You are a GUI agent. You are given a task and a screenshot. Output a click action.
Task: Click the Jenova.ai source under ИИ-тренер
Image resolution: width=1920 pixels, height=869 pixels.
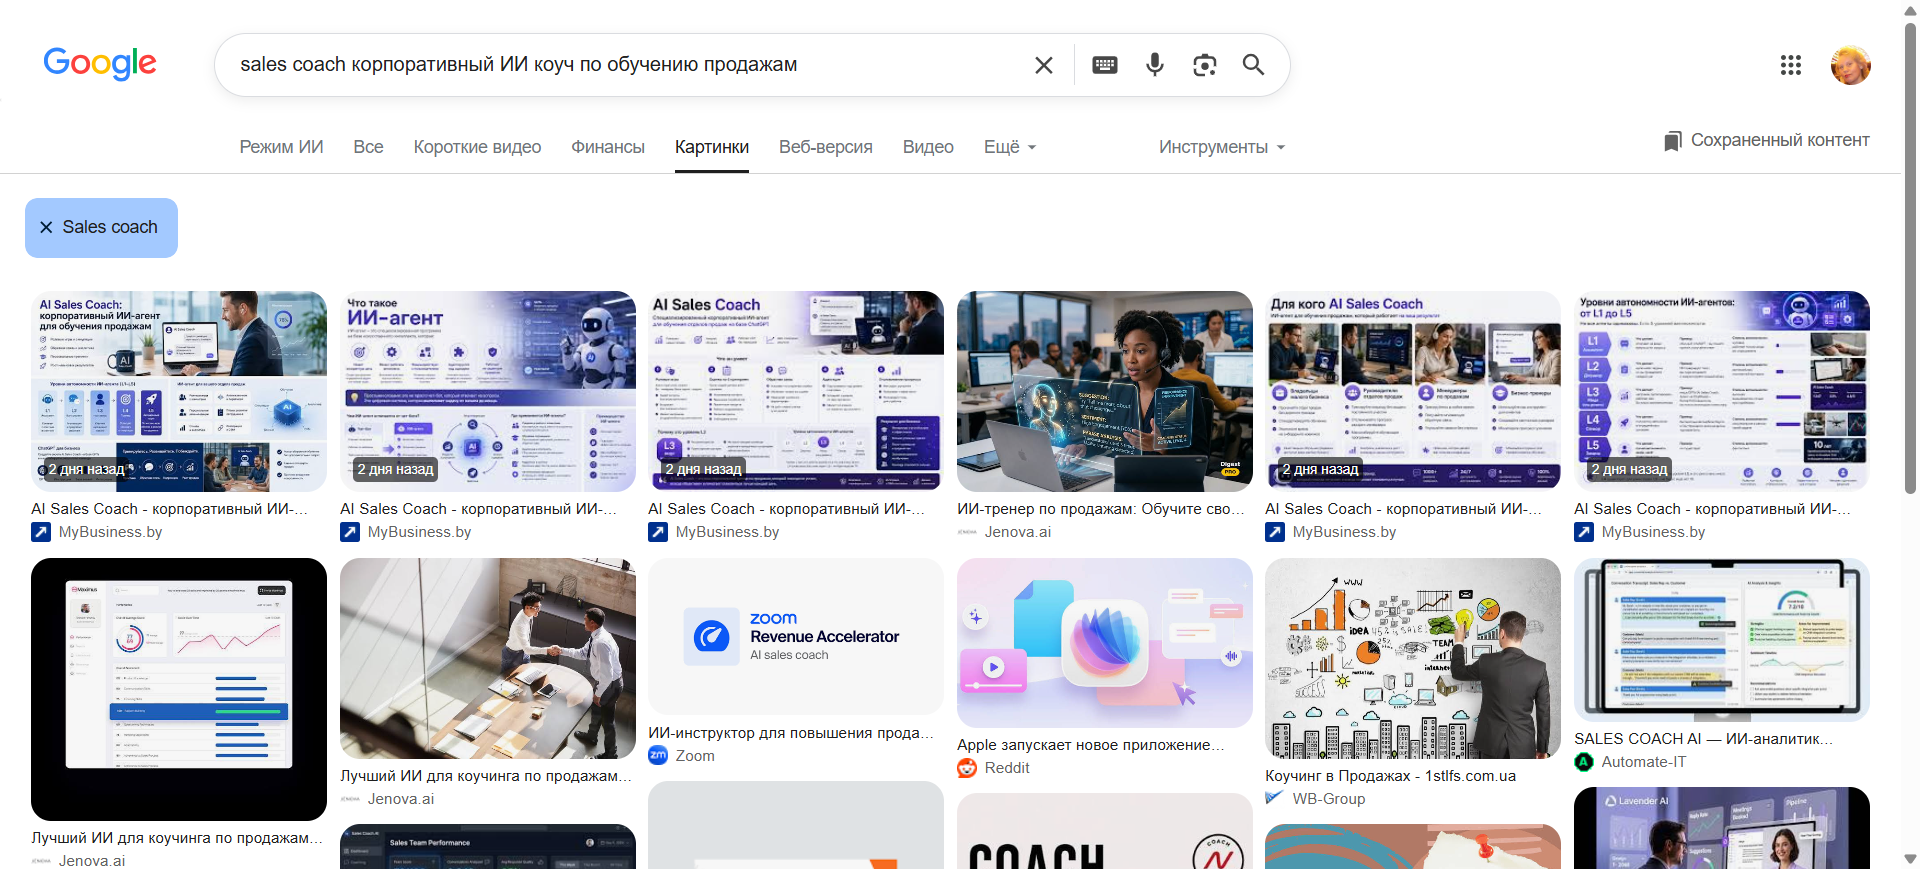click(x=1018, y=532)
